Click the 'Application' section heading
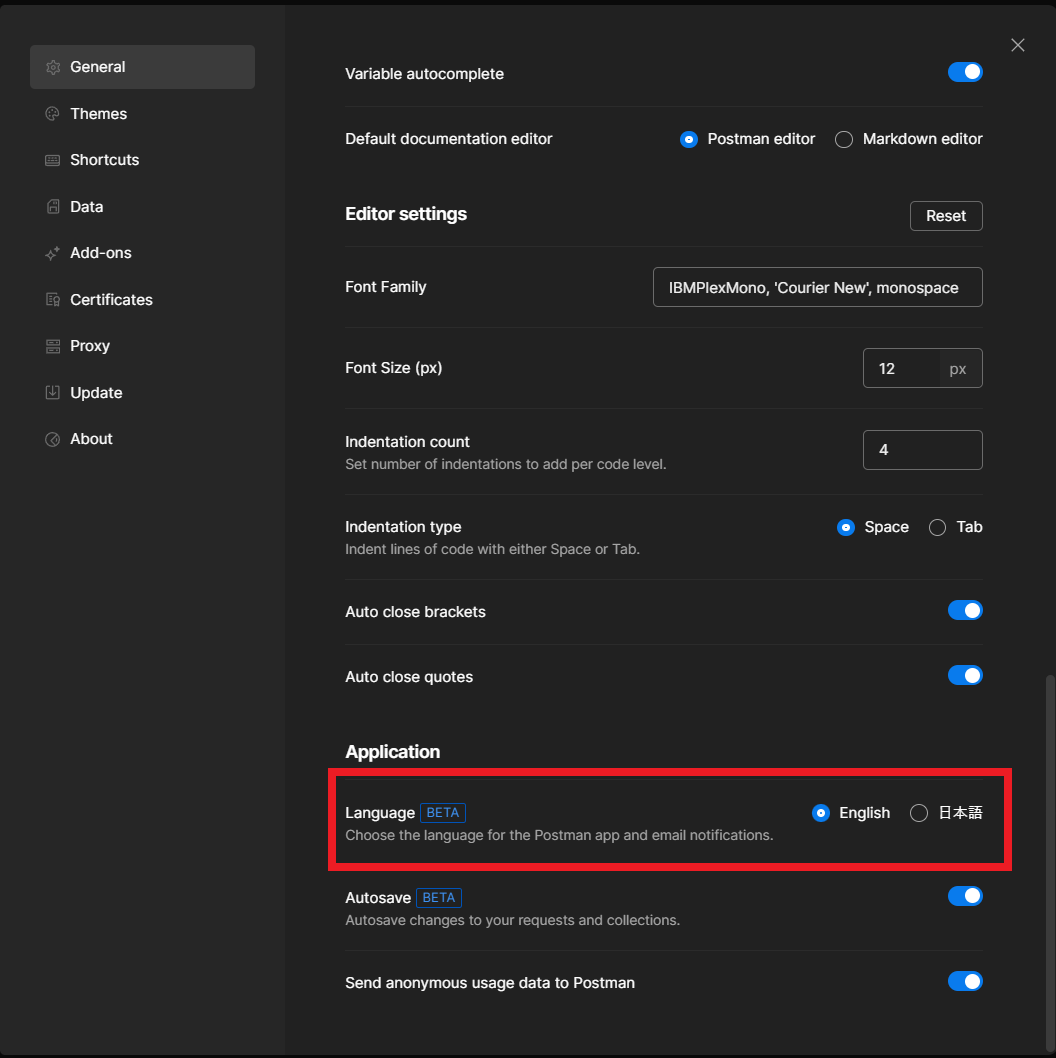This screenshot has height=1058, width=1056. pyautogui.click(x=392, y=752)
